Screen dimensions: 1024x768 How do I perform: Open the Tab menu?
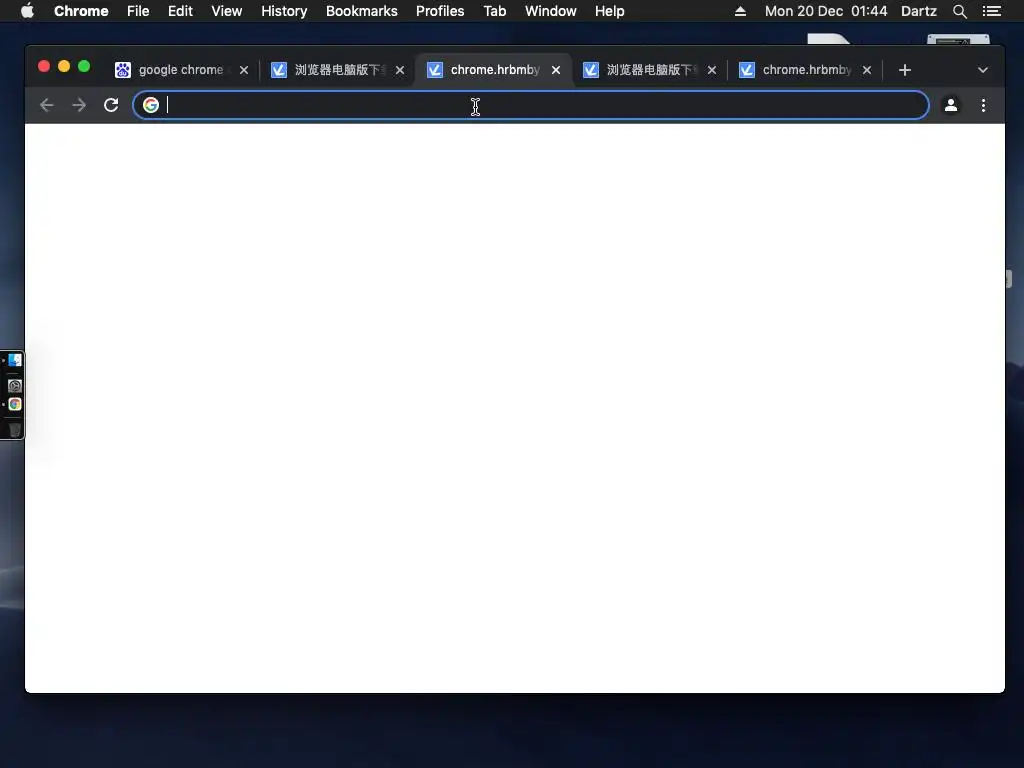[495, 11]
